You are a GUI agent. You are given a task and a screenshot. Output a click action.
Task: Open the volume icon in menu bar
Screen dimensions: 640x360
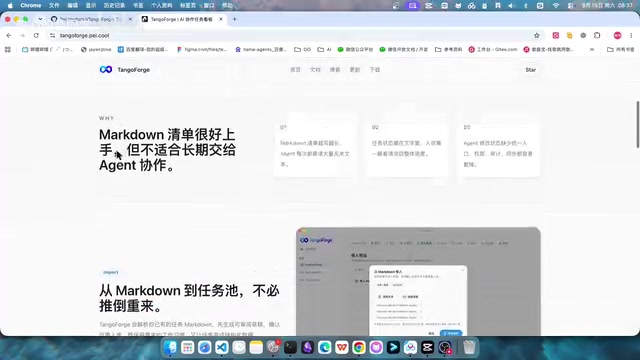tap(511, 6)
